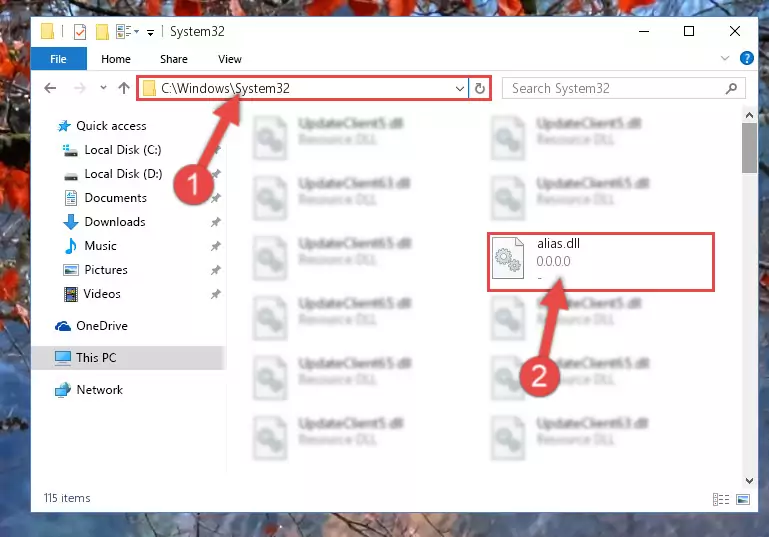Select the alias.dll file
Viewport: 769px width, 537px height.
pyautogui.click(x=600, y=262)
